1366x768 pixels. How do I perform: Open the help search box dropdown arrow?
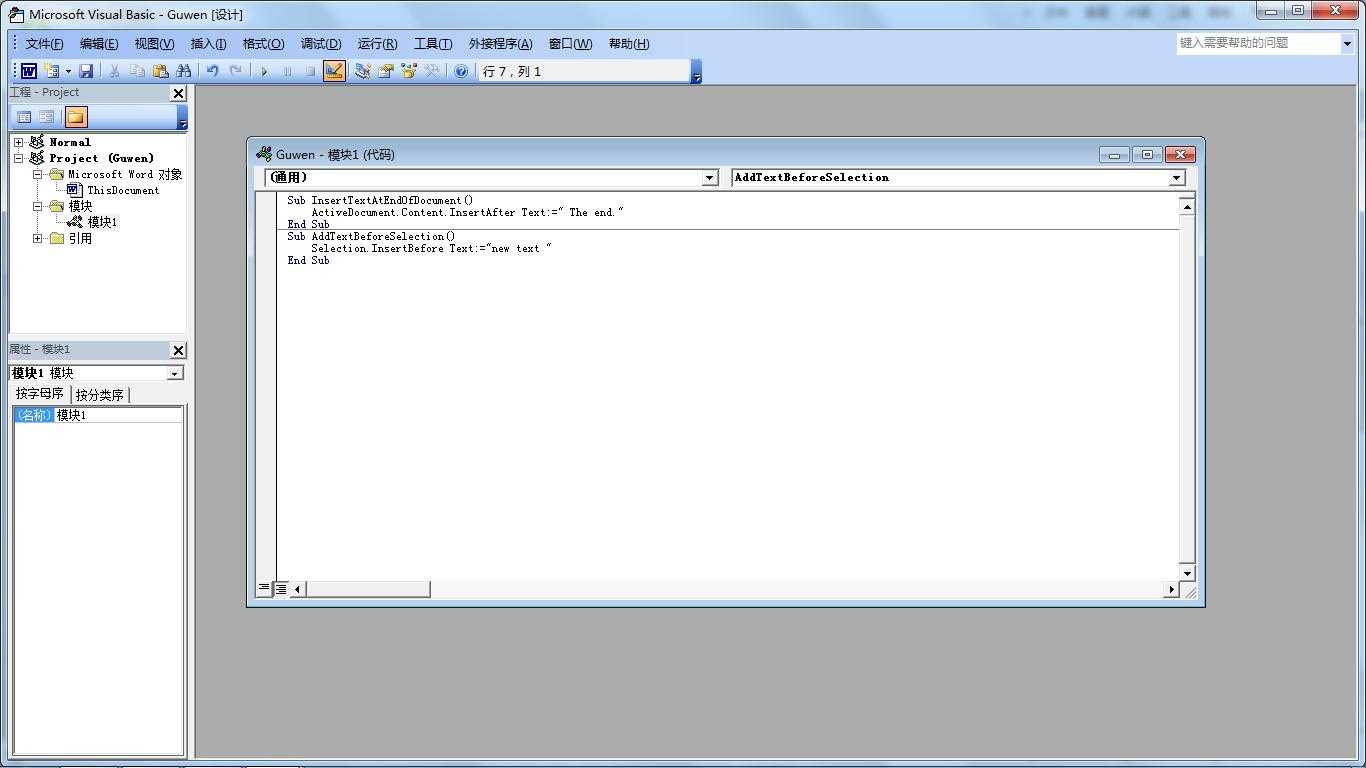pyautogui.click(x=1347, y=43)
